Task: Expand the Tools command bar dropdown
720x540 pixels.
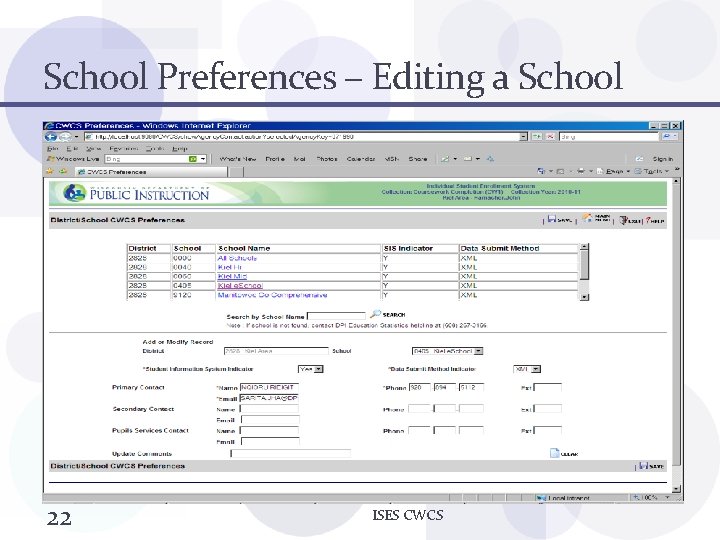Action: 666,172
